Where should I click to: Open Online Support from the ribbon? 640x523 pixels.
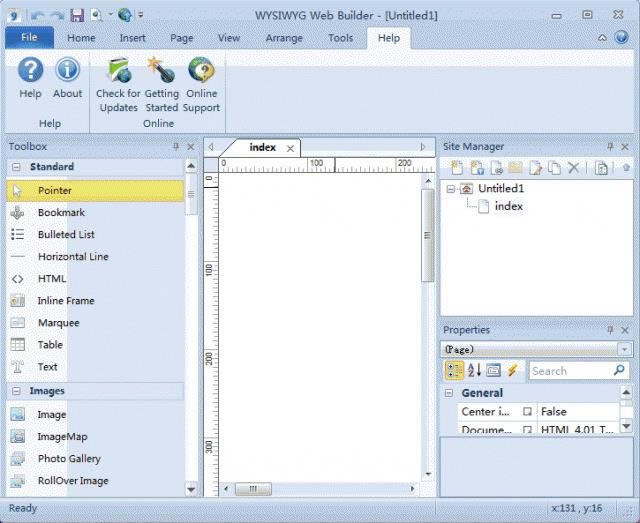tap(201, 72)
